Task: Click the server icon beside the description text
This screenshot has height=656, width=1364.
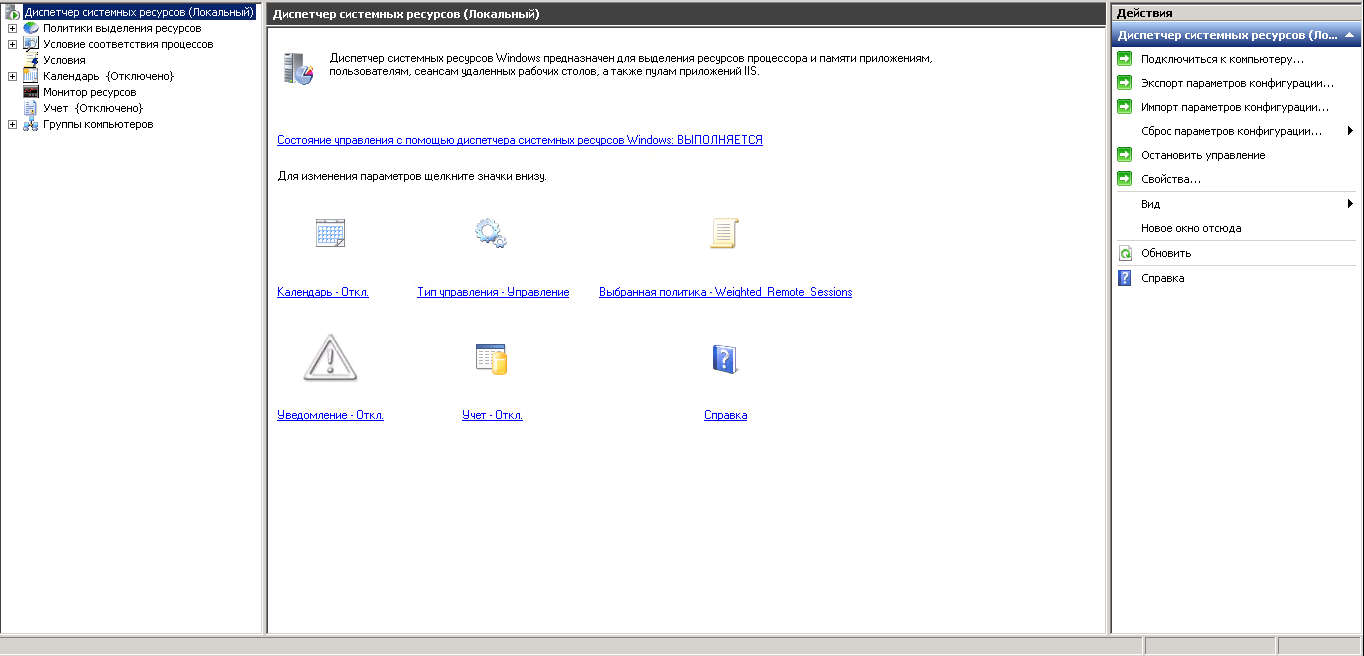Action: (298, 69)
